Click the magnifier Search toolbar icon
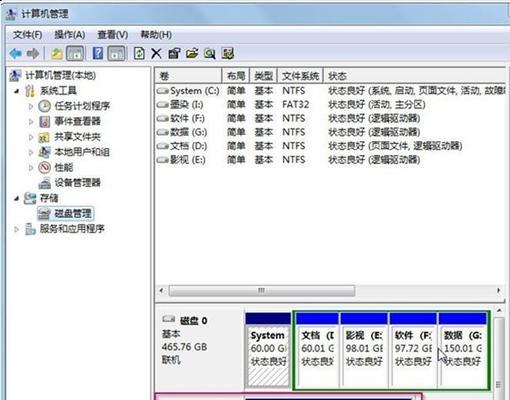The image size is (510, 400). tap(210, 53)
